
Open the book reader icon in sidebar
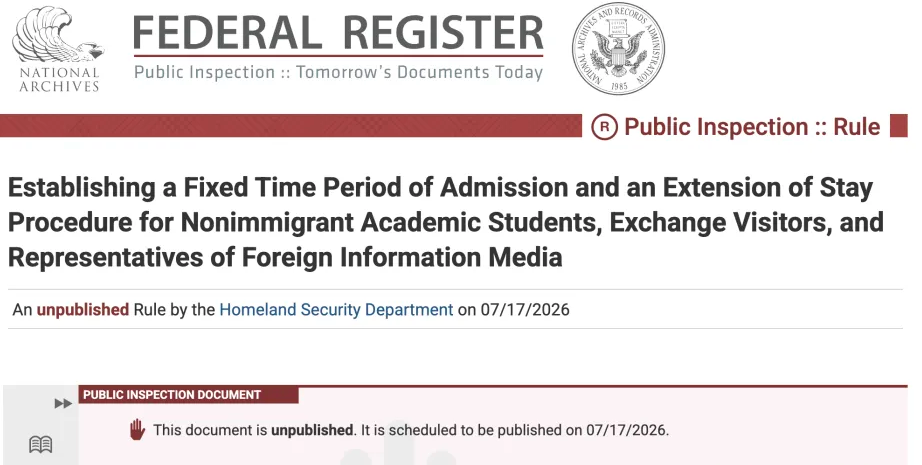(x=41, y=444)
